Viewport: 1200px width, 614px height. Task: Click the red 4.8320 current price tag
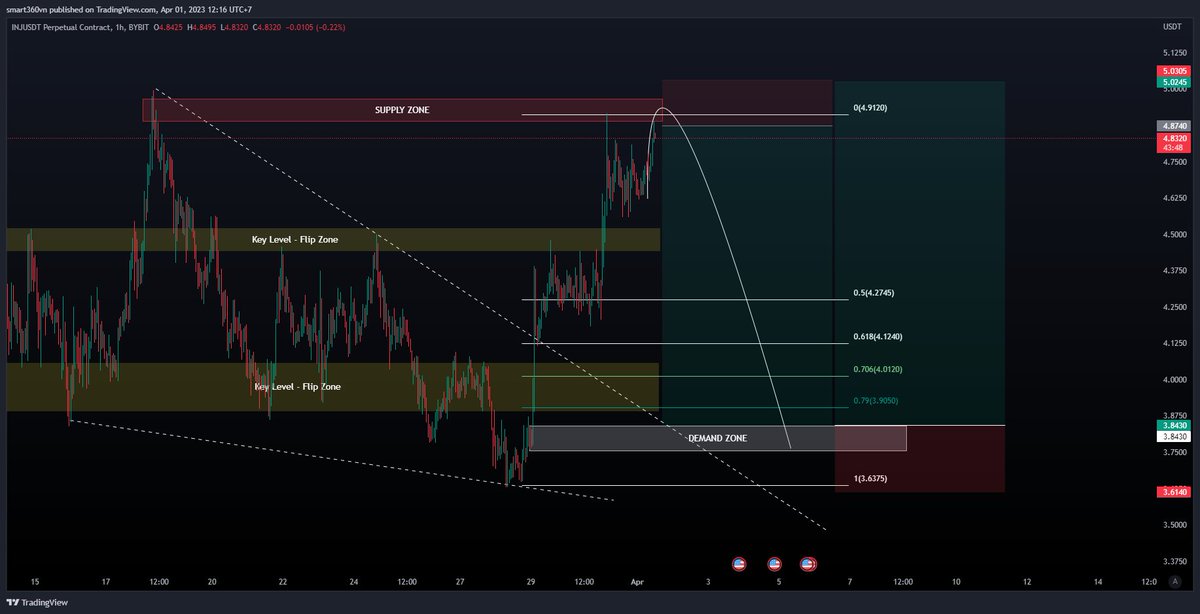point(1173,138)
